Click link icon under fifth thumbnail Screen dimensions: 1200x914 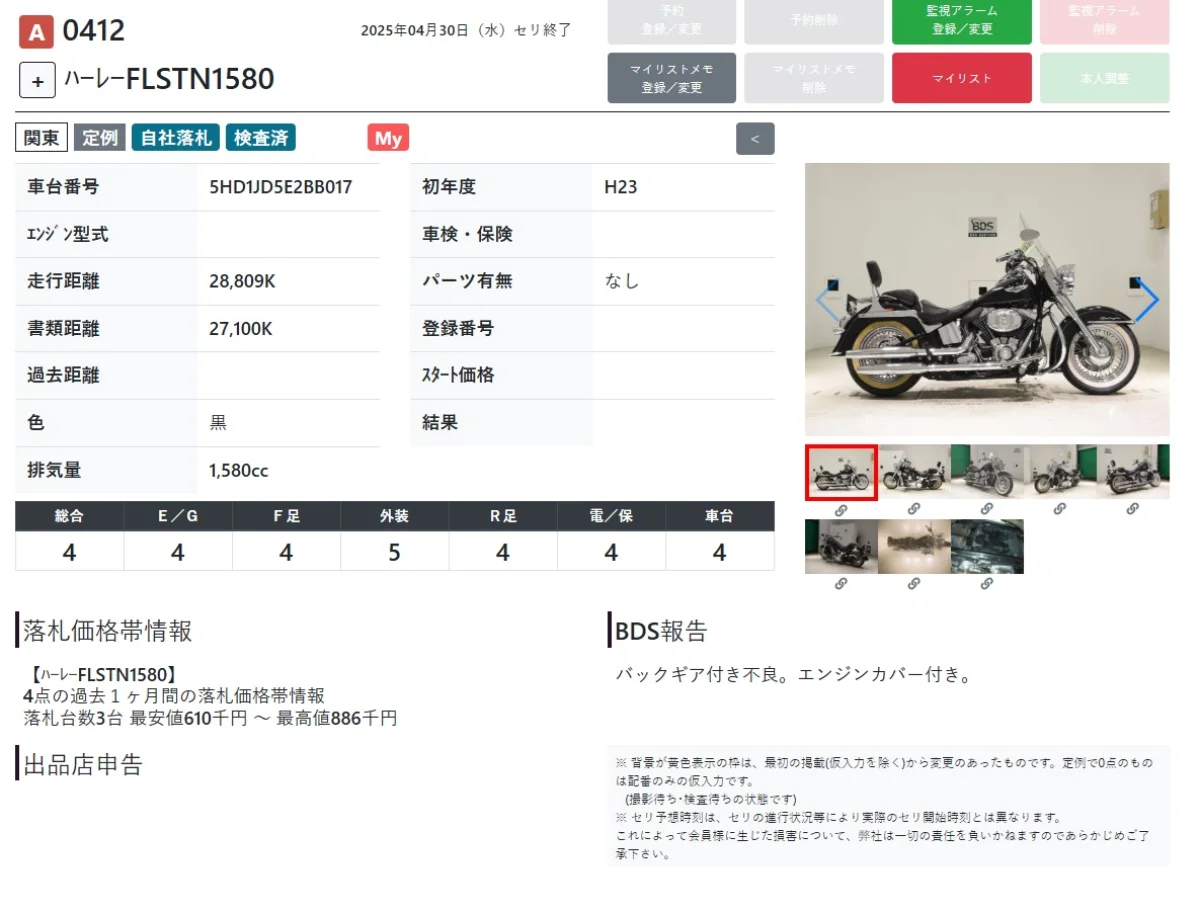coord(1133,509)
